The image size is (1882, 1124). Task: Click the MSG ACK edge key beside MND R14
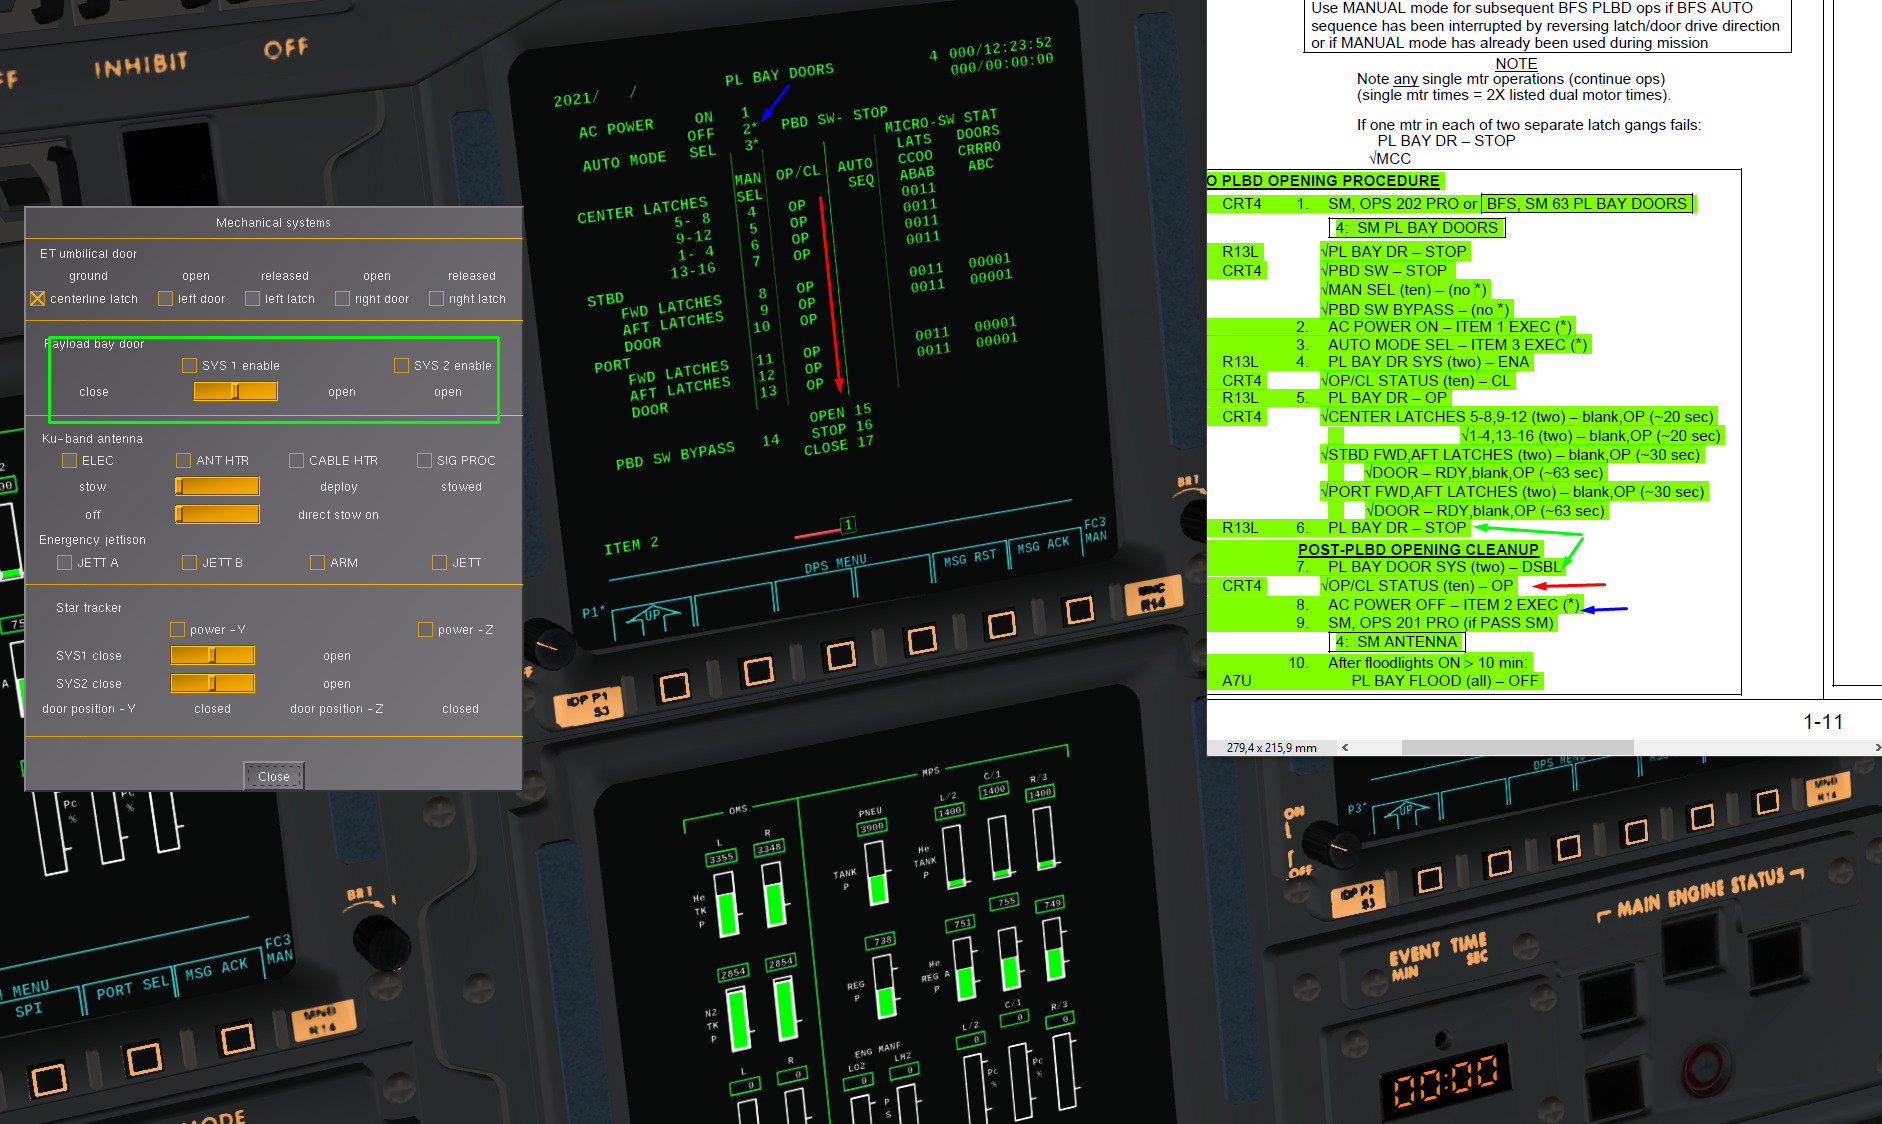pyautogui.click(x=1079, y=610)
